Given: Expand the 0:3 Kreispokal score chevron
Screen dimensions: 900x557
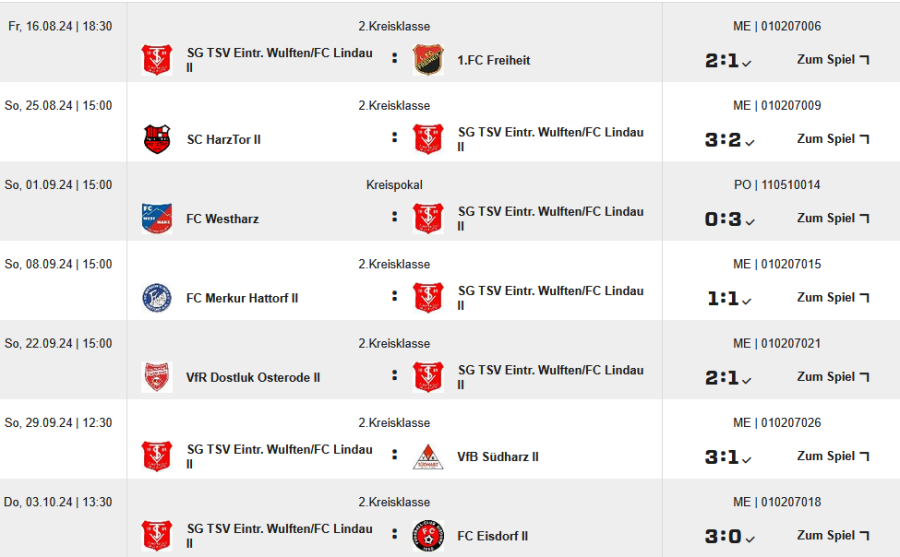Looking at the screenshot, I should click(x=748, y=221).
